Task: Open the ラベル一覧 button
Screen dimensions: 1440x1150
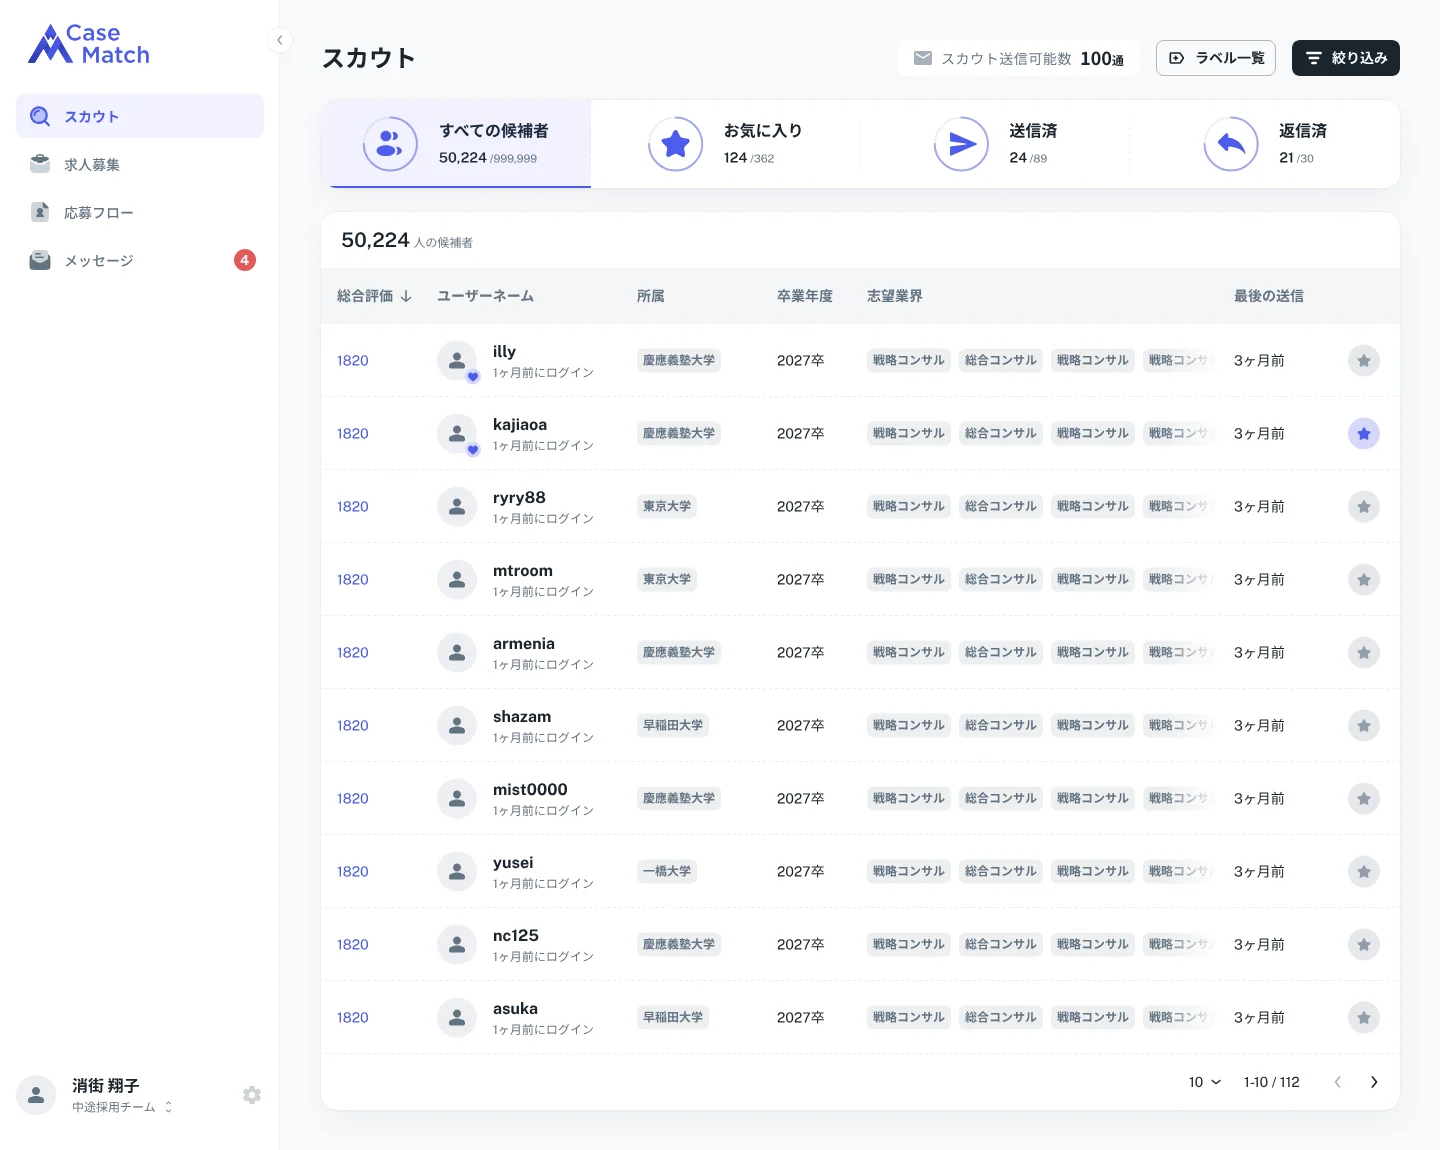Action: [1216, 58]
